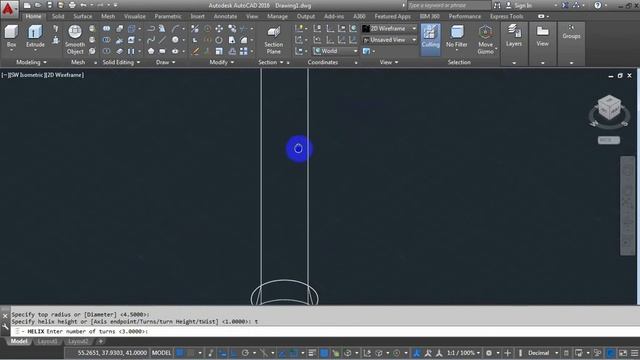Open the Unsaved View dropdown
The width and height of the screenshot is (640, 360).
pos(390,40)
